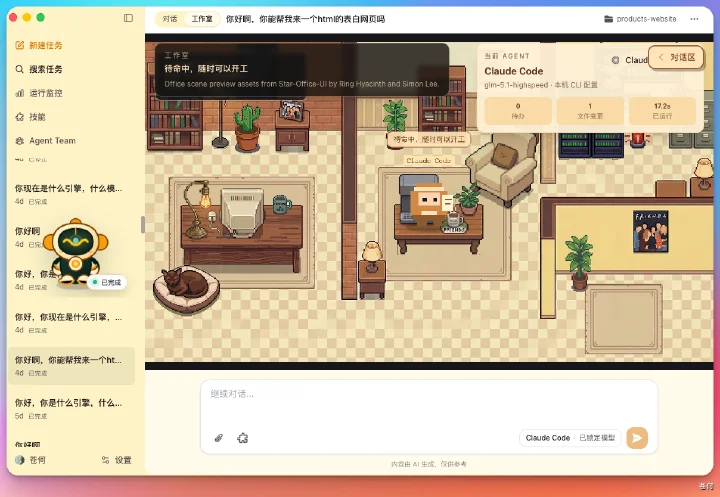This screenshot has width=720, height=497.
Task: Click the sleeping cat in the office scene
Action: click(x=186, y=284)
